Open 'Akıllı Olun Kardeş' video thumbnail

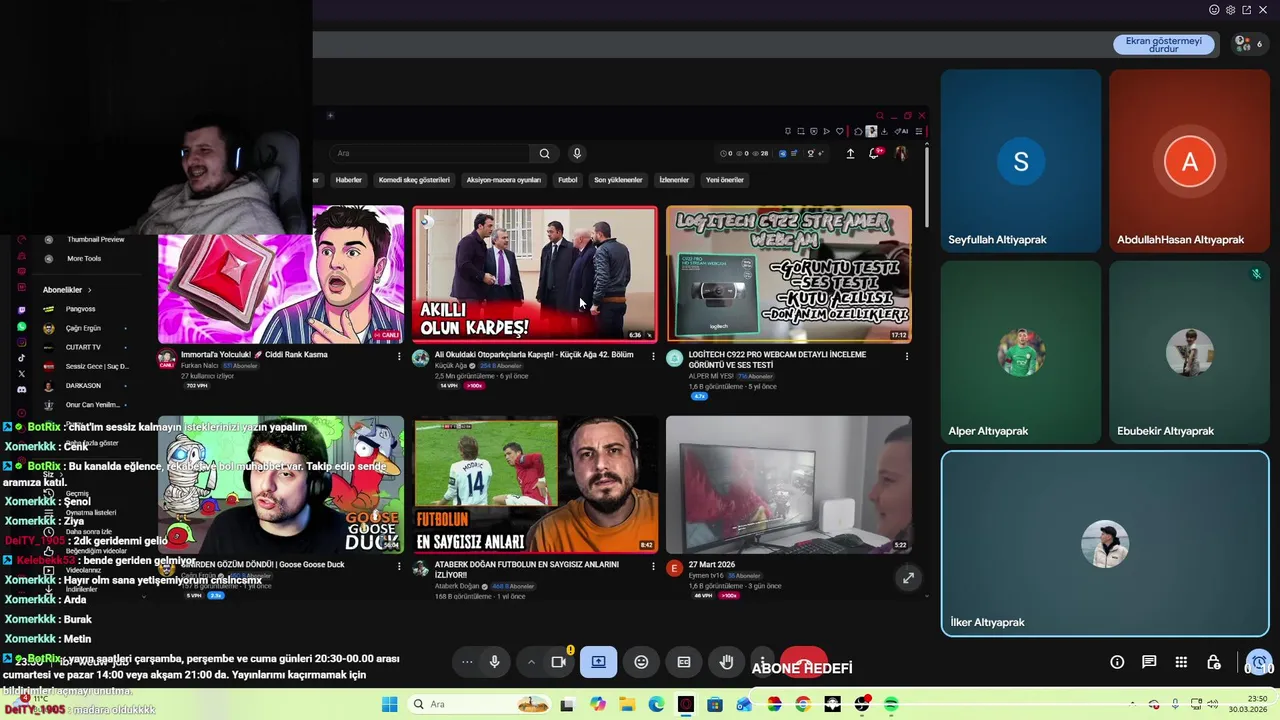(x=535, y=274)
